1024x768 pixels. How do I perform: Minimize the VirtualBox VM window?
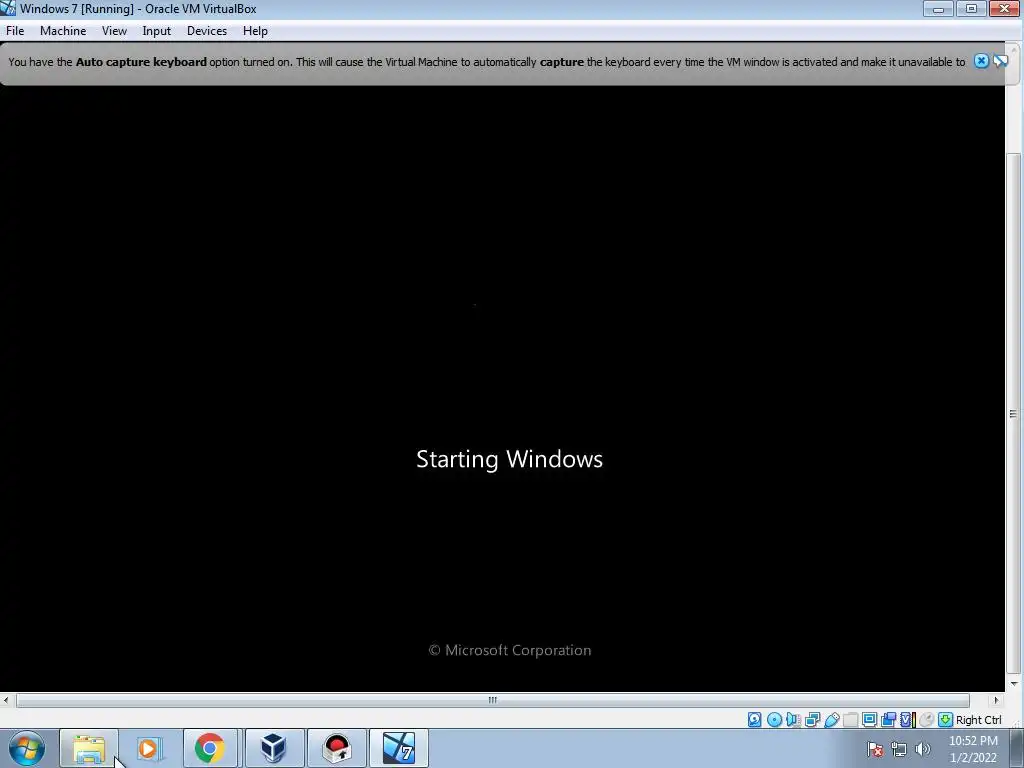(x=938, y=8)
